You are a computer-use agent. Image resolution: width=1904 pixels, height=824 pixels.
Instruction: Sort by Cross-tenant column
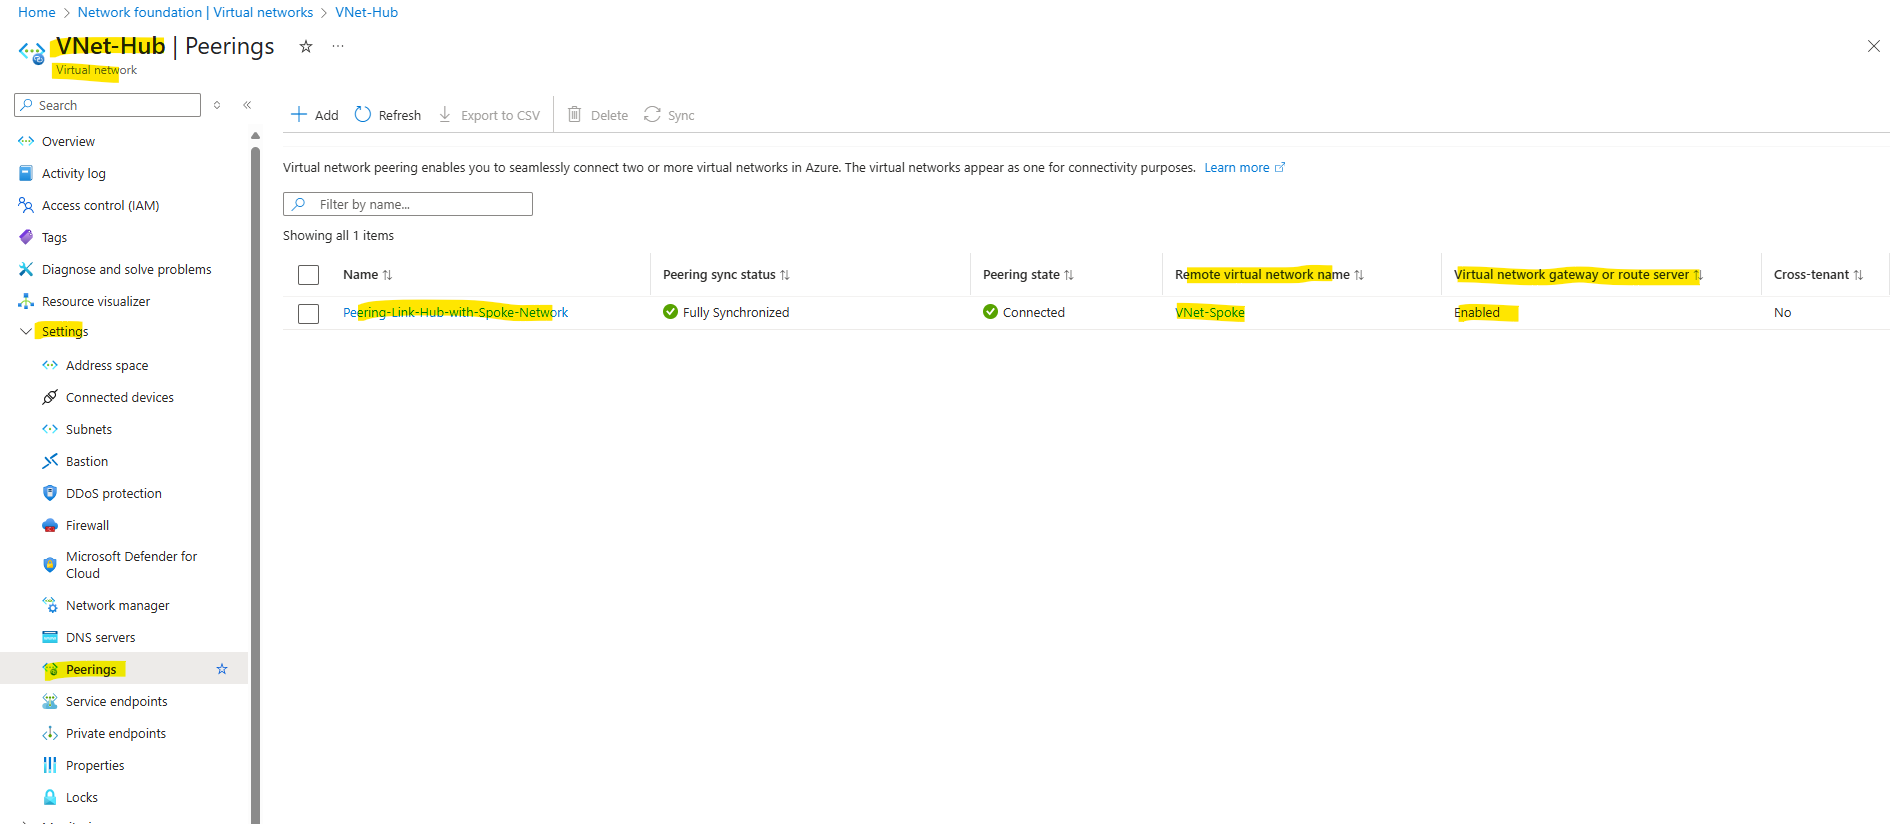[1818, 274]
